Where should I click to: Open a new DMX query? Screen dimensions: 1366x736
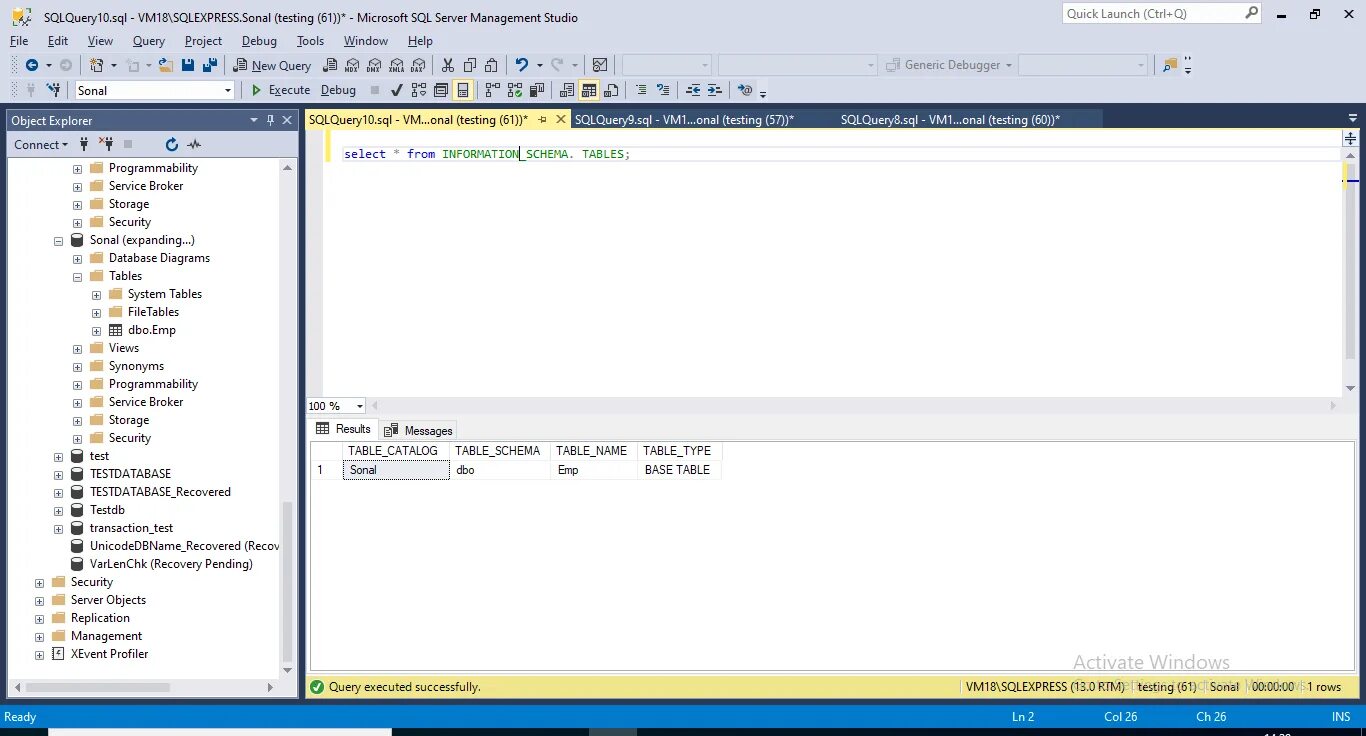(x=373, y=65)
